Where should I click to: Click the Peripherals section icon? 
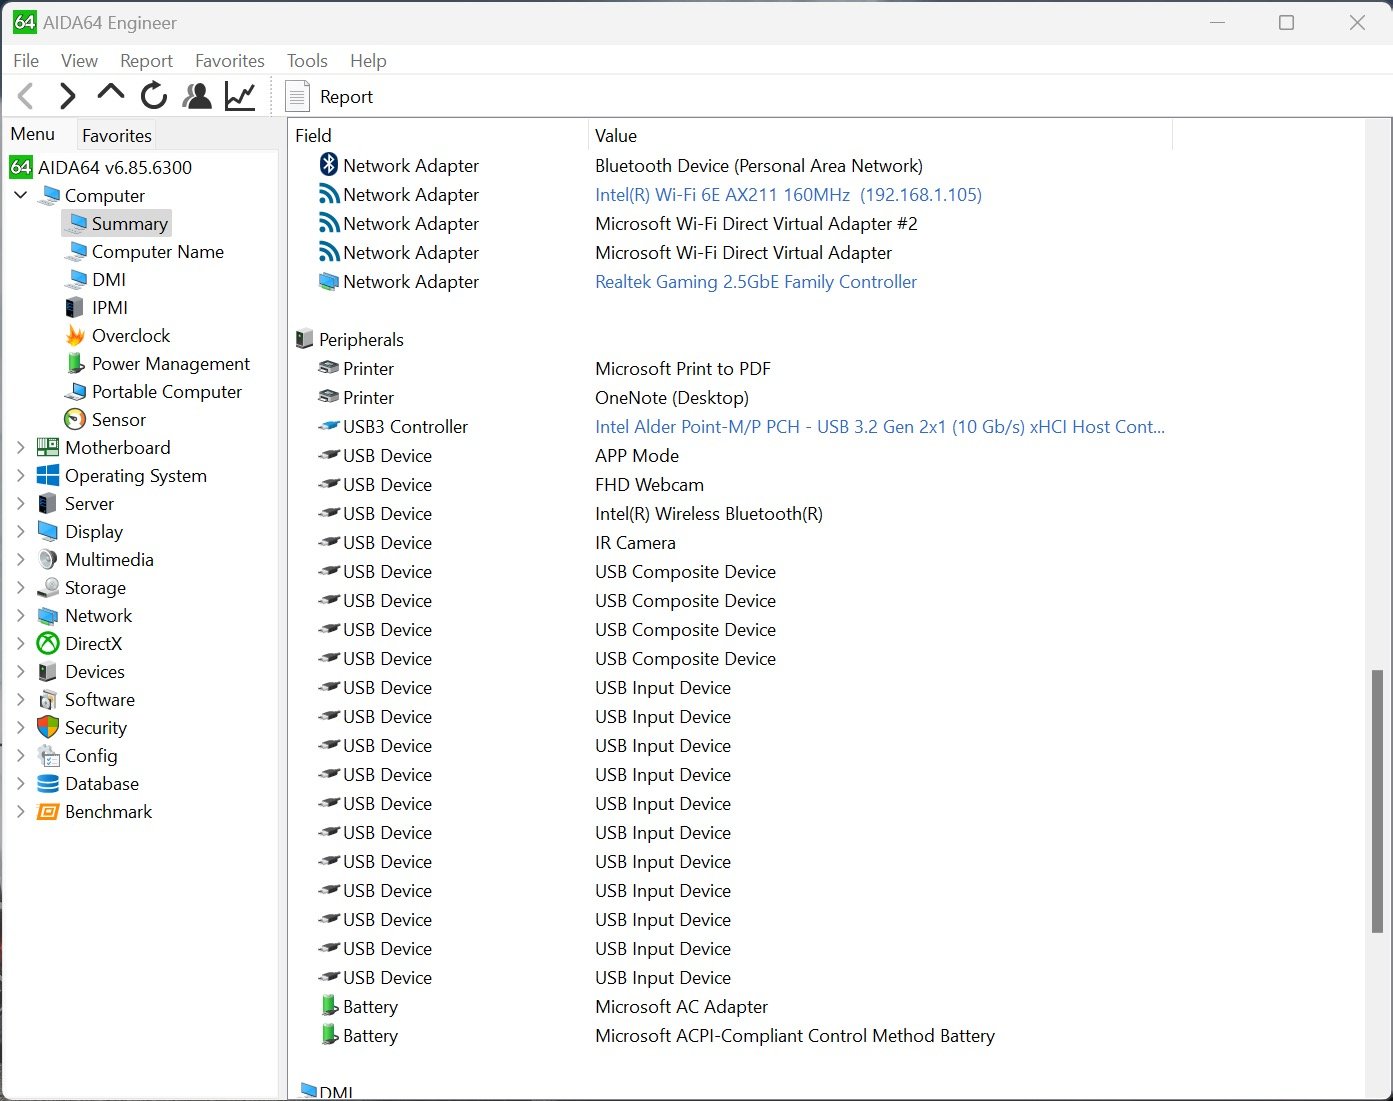coord(305,340)
